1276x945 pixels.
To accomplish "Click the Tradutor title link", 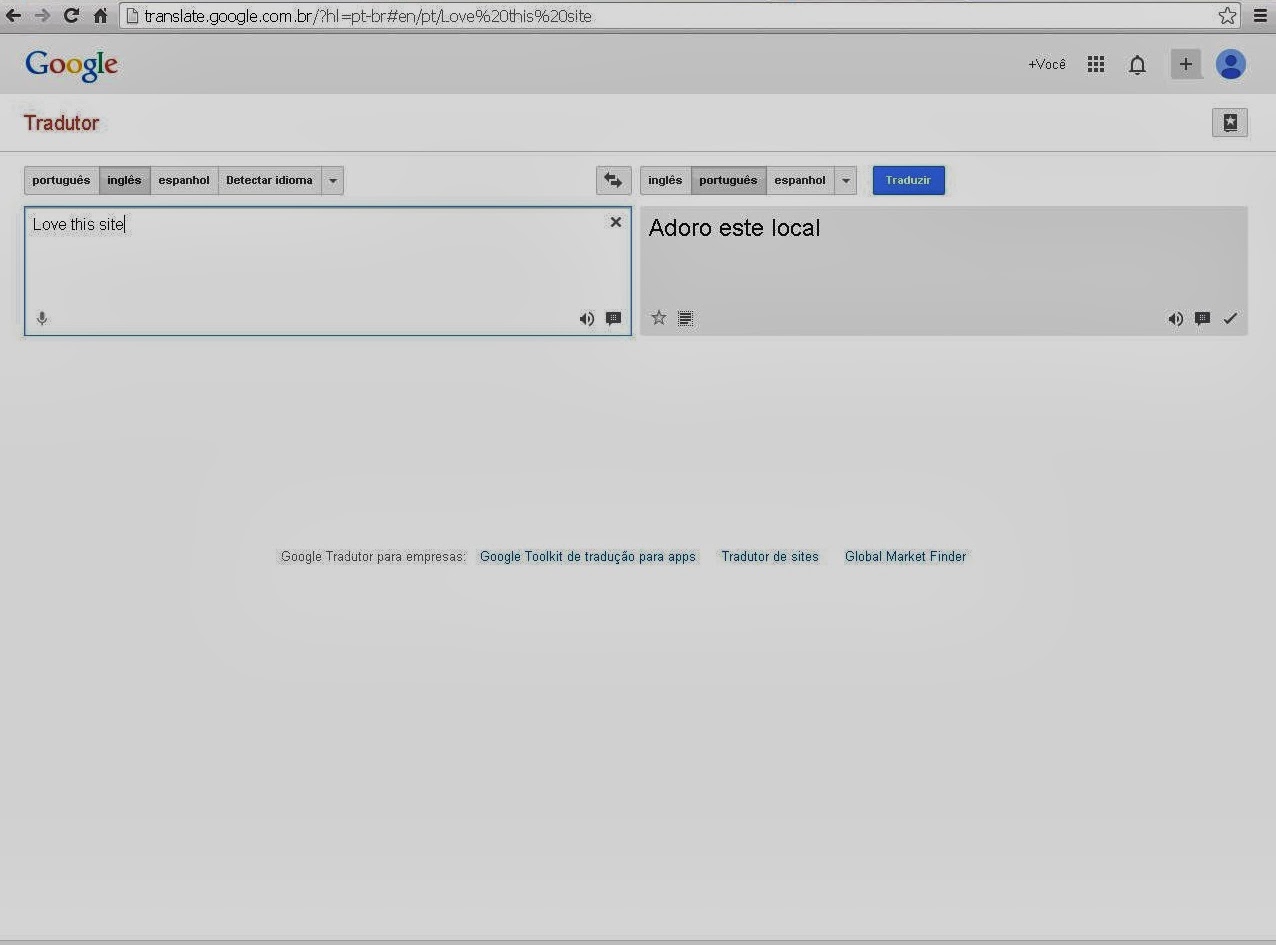I will (61, 123).
